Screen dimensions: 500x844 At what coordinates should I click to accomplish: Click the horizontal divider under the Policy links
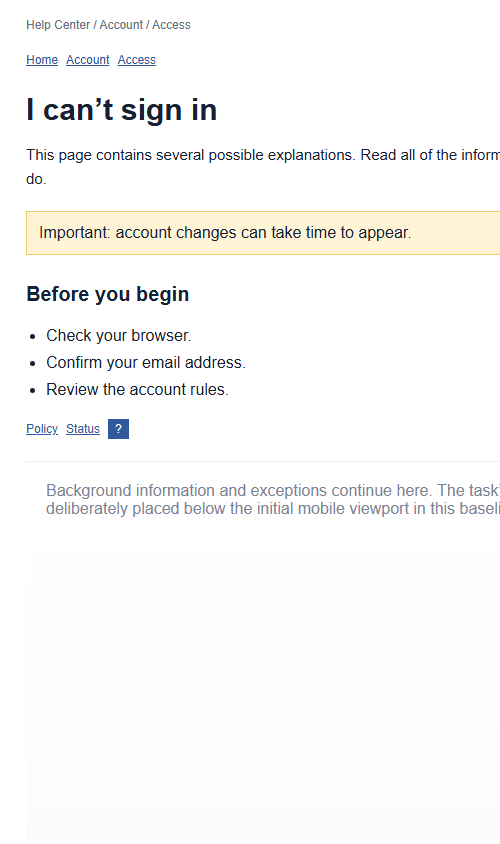[x=263, y=461]
